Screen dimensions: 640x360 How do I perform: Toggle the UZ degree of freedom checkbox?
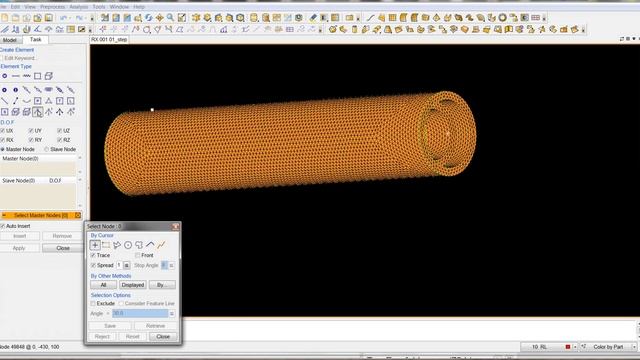60,131
